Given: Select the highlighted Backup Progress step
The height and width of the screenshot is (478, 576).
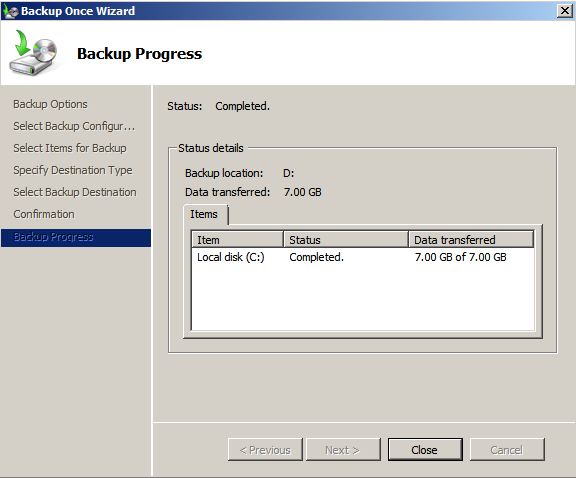Looking at the screenshot, I should click(x=76, y=237).
